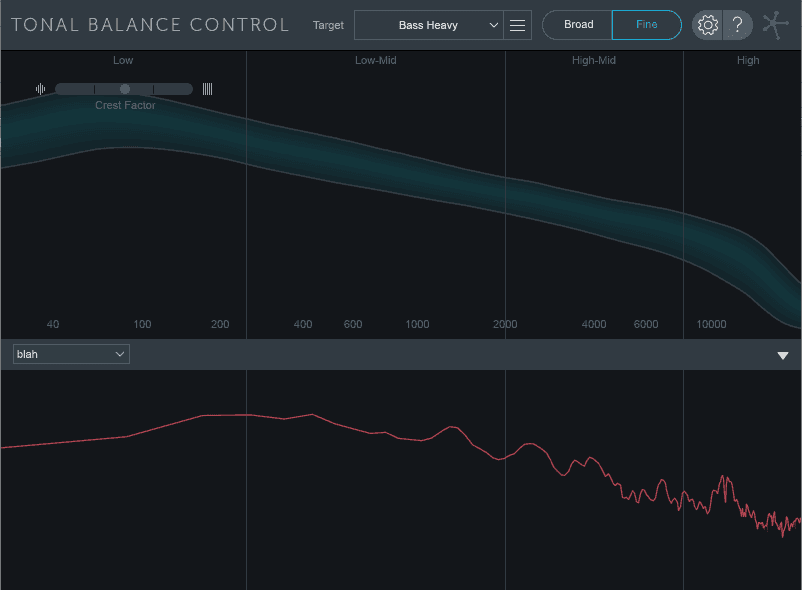The width and height of the screenshot is (802, 590).
Task: Click the Low band label
Action: pyautogui.click(x=123, y=60)
